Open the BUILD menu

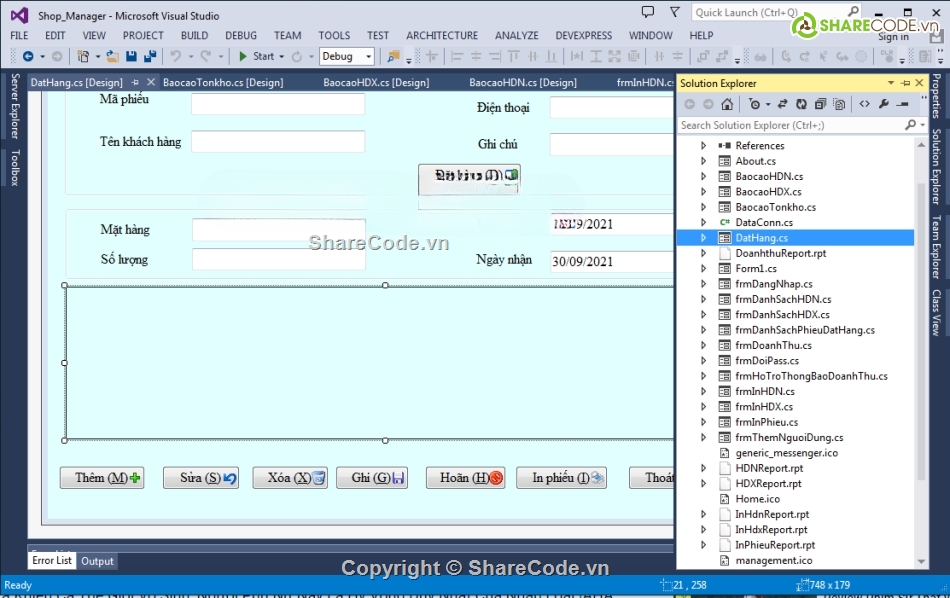click(x=194, y=36)
